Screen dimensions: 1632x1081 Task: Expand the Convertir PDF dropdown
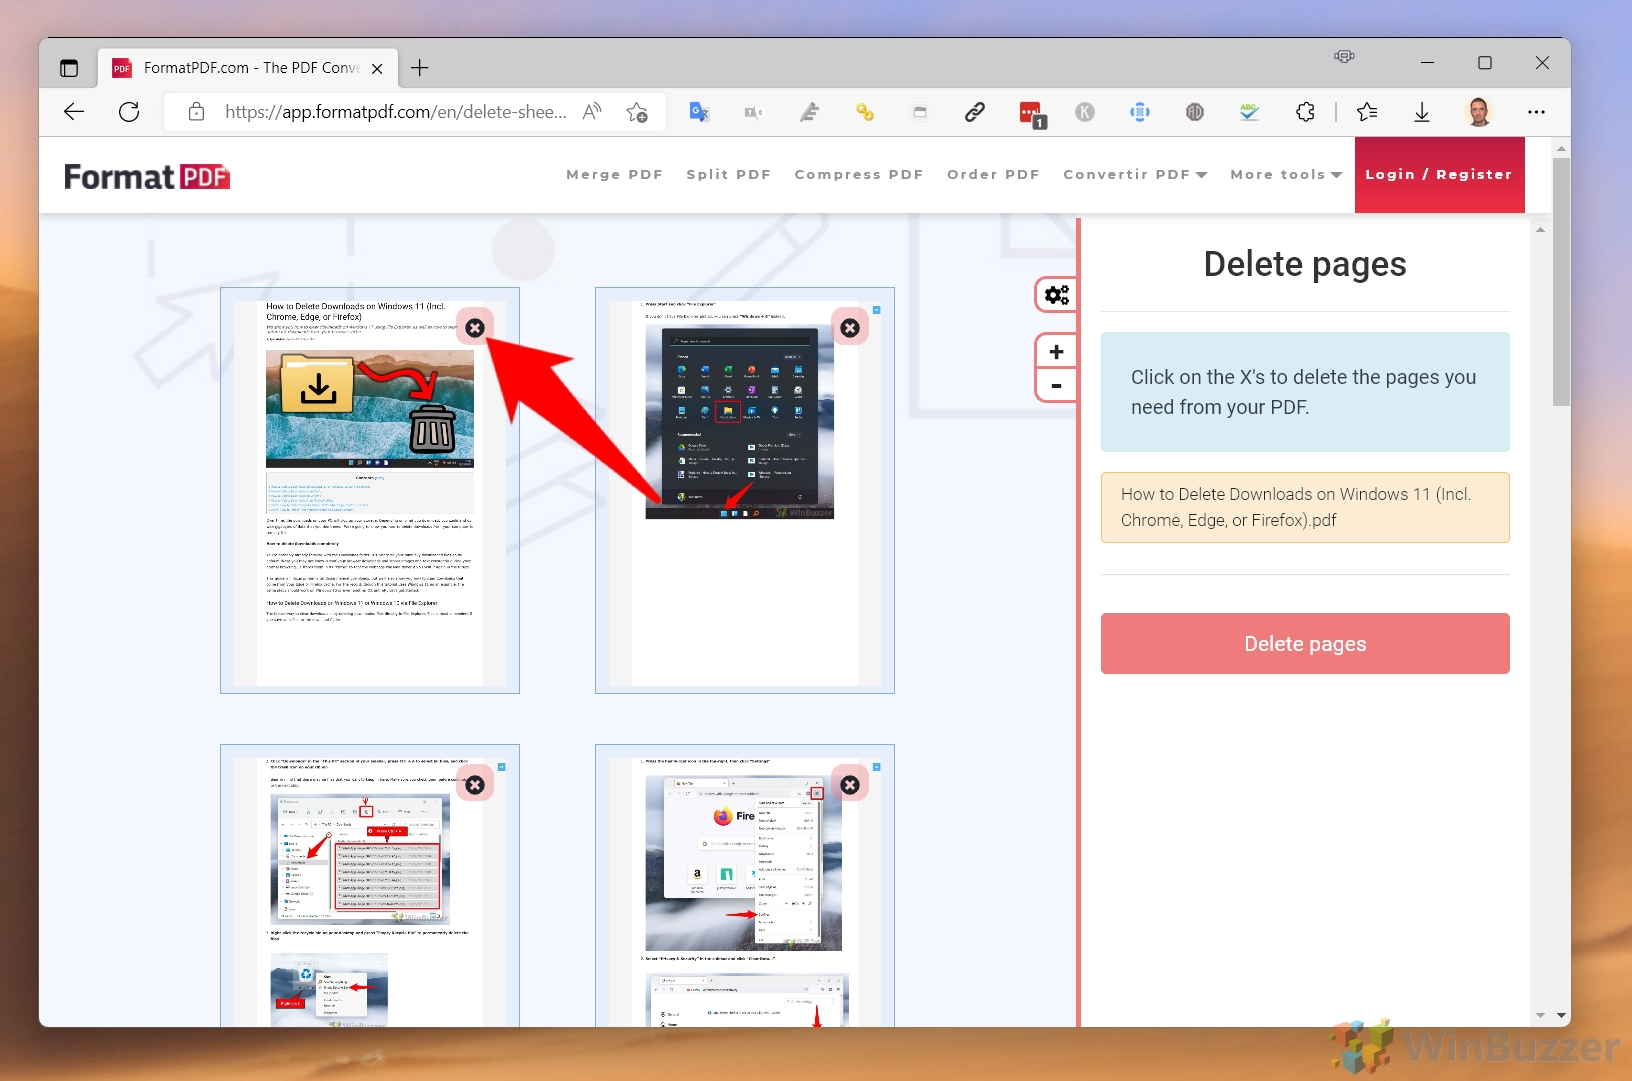point(1135,174)
